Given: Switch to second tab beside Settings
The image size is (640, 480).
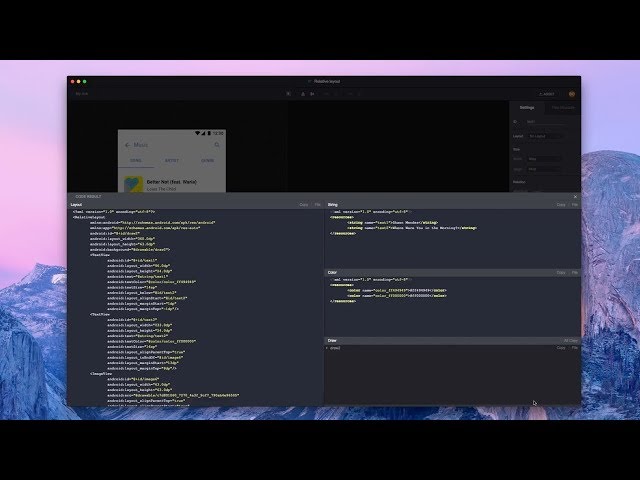Looking at the screenshot, I should coord(563,107).
